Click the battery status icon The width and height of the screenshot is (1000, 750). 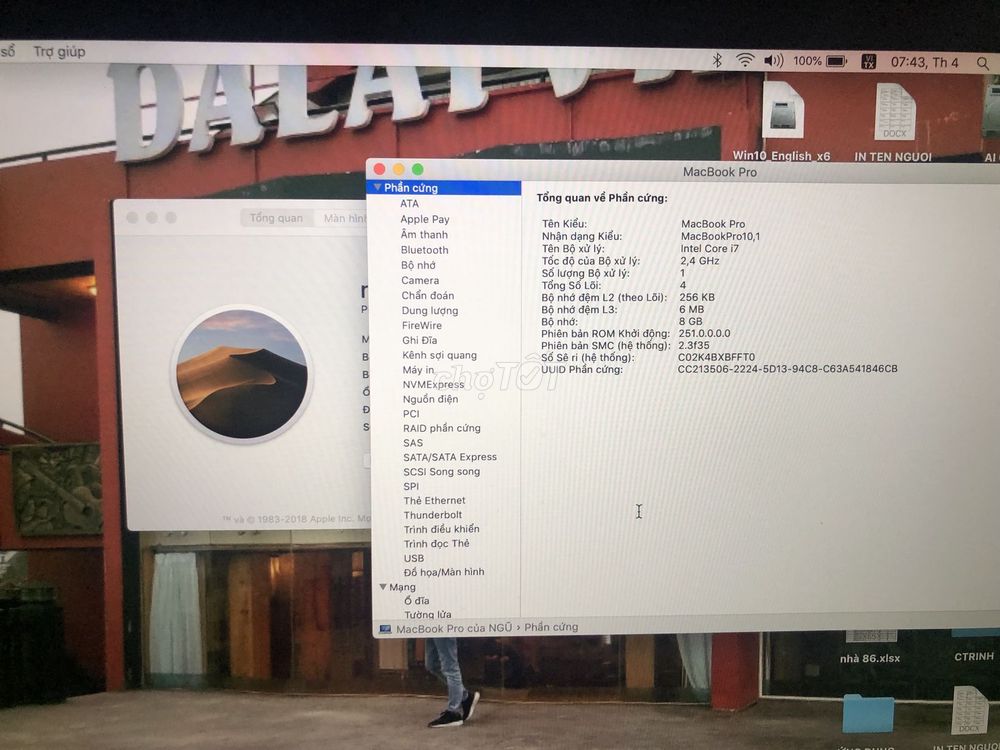tap(836, 61)
